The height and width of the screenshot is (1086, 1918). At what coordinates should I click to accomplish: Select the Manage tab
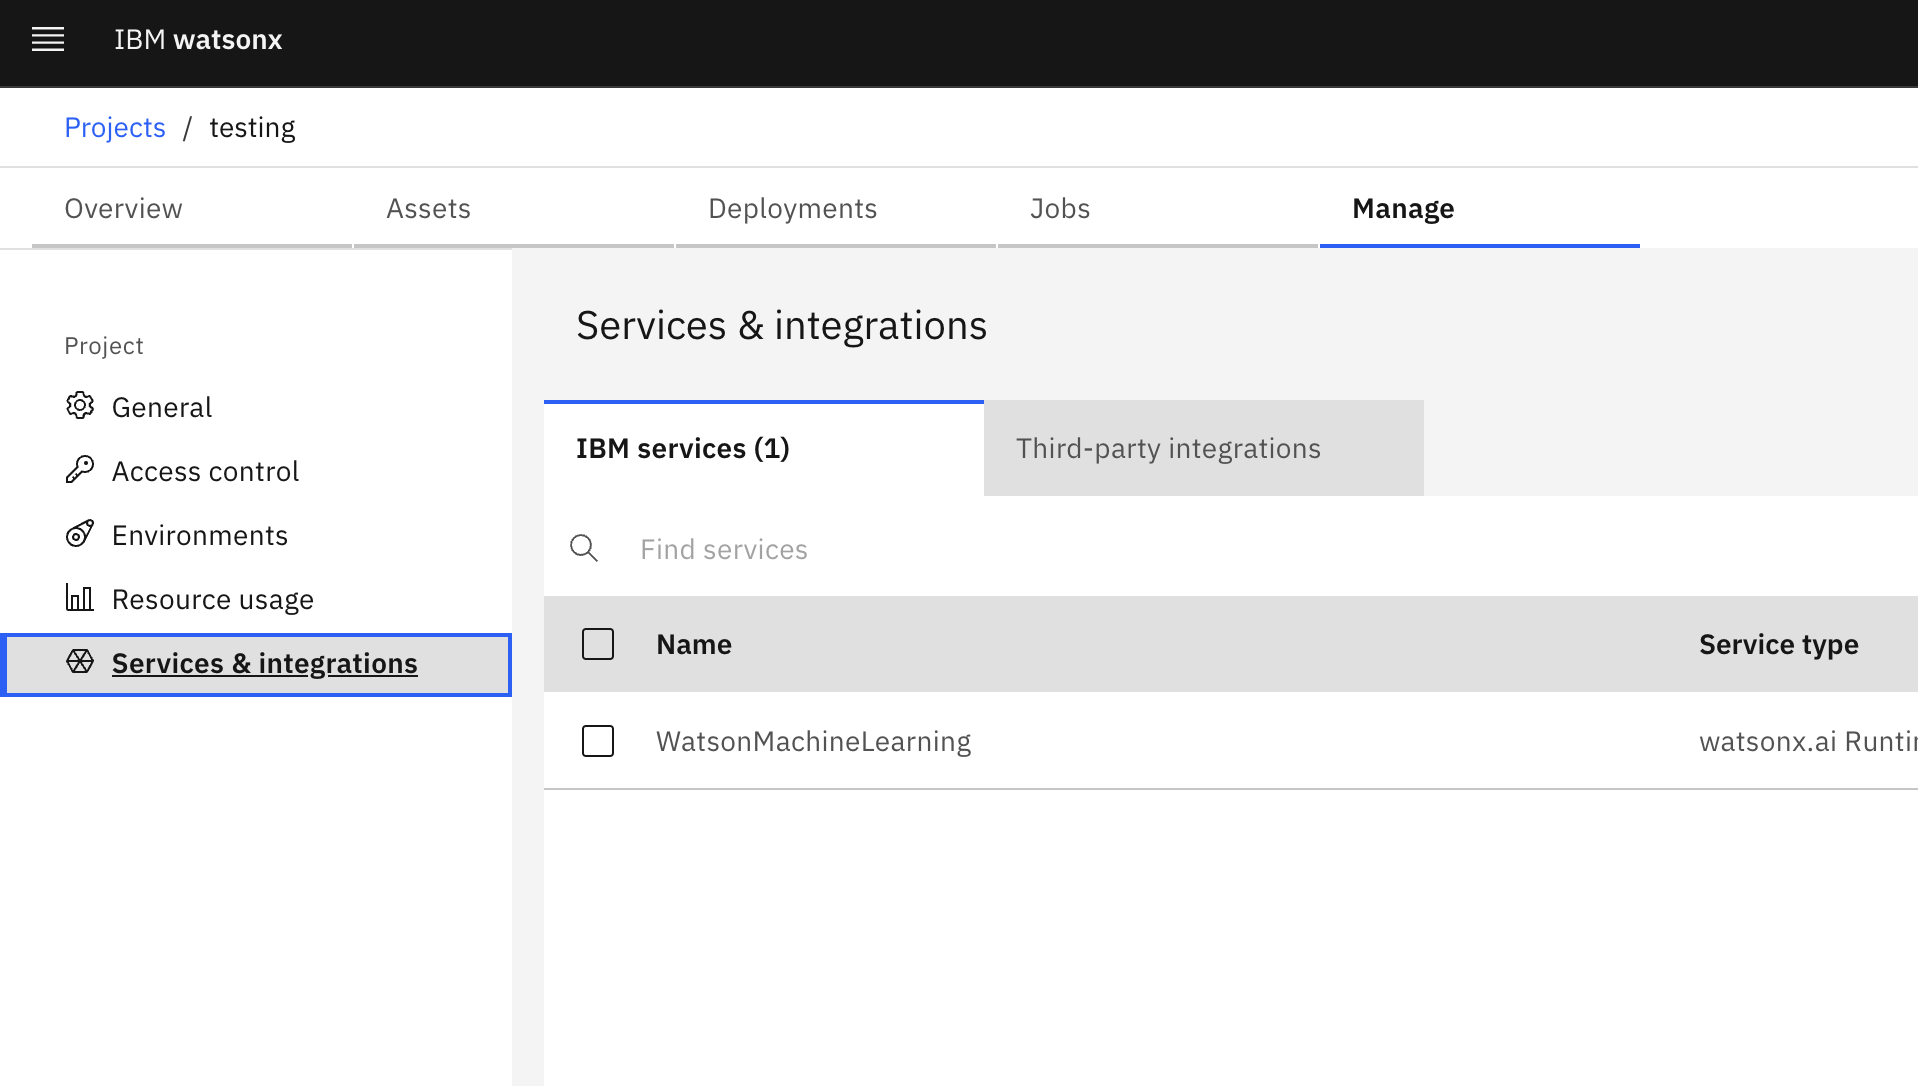tap(1480, 208)
